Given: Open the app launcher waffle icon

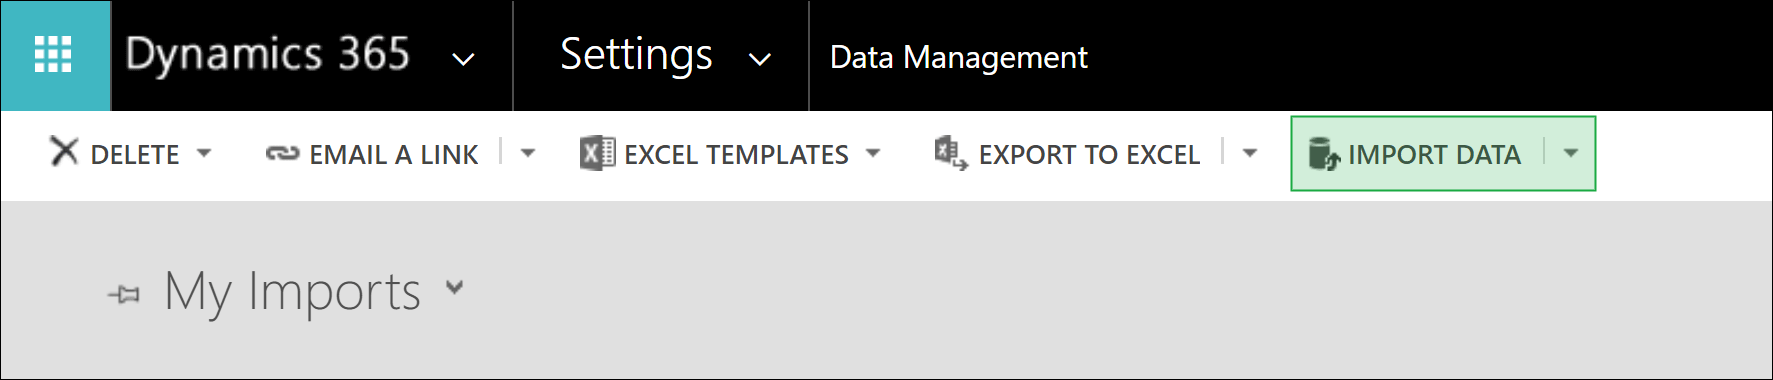Looking at the screenshot, I should click(53, 55).
